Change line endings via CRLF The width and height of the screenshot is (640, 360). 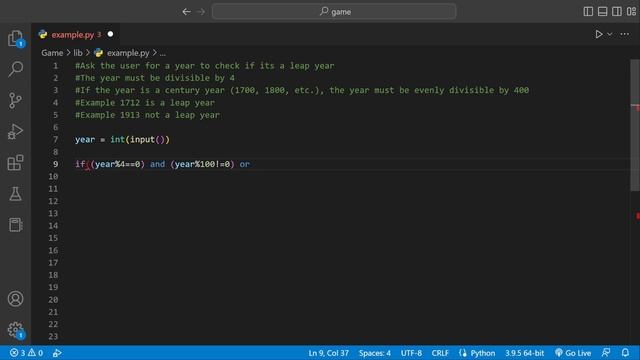point(440,353)
